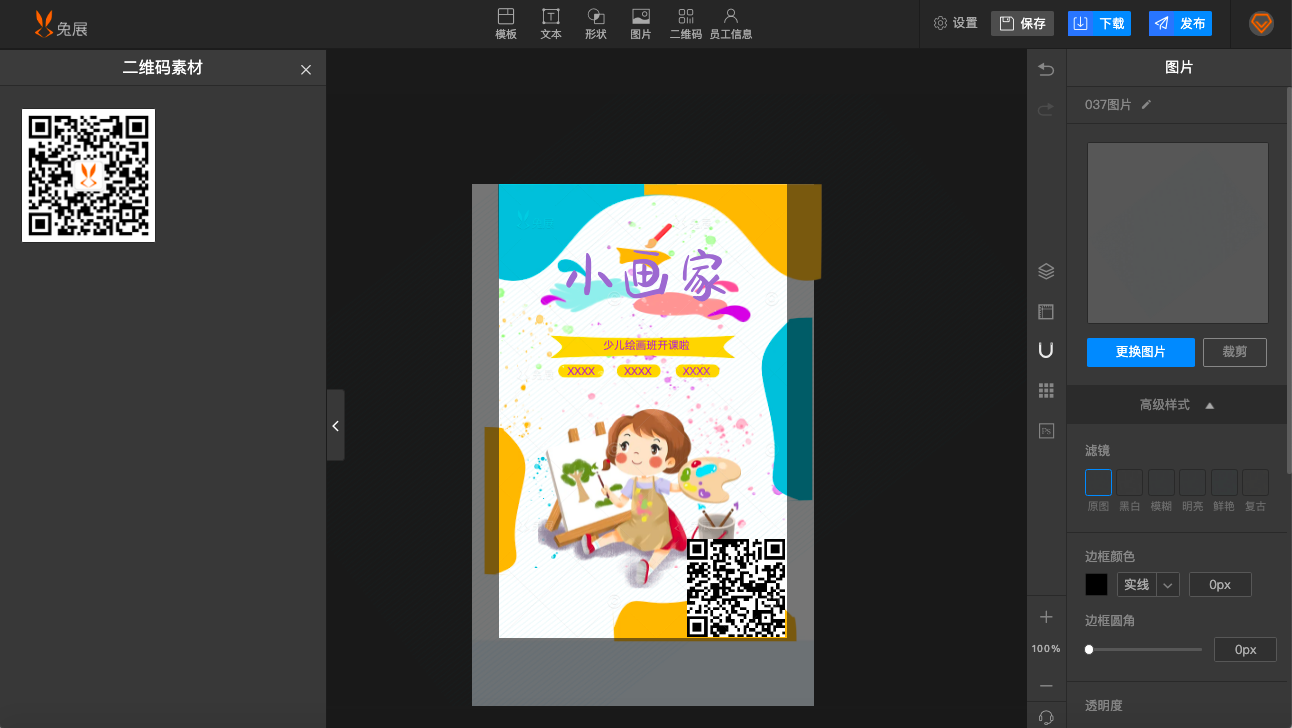Select the 文本 text tool

(551, 24)
